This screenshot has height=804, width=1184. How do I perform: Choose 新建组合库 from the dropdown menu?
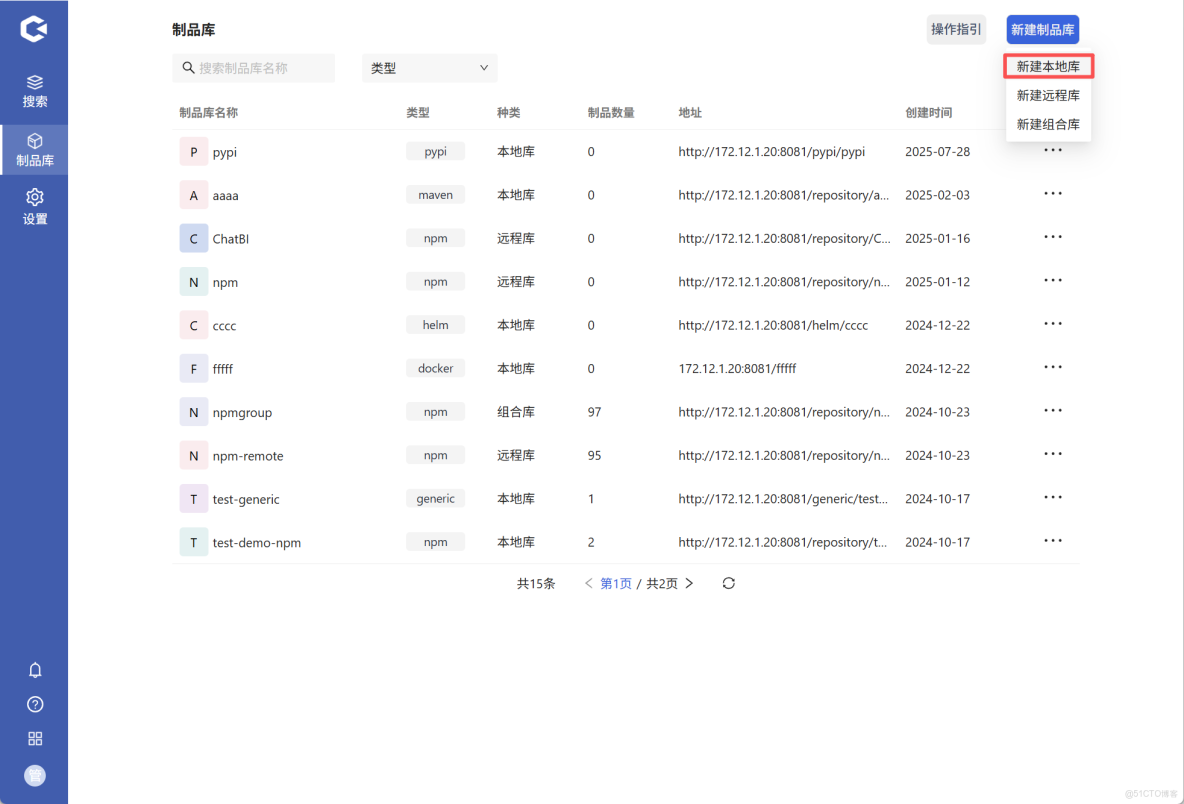click(1048, 124)
